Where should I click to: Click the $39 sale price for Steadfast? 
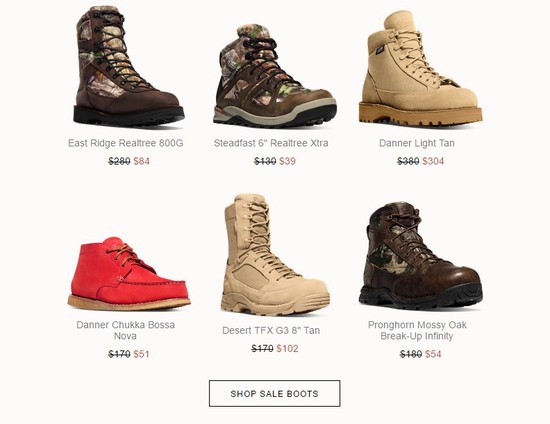[x=287, y=161]
